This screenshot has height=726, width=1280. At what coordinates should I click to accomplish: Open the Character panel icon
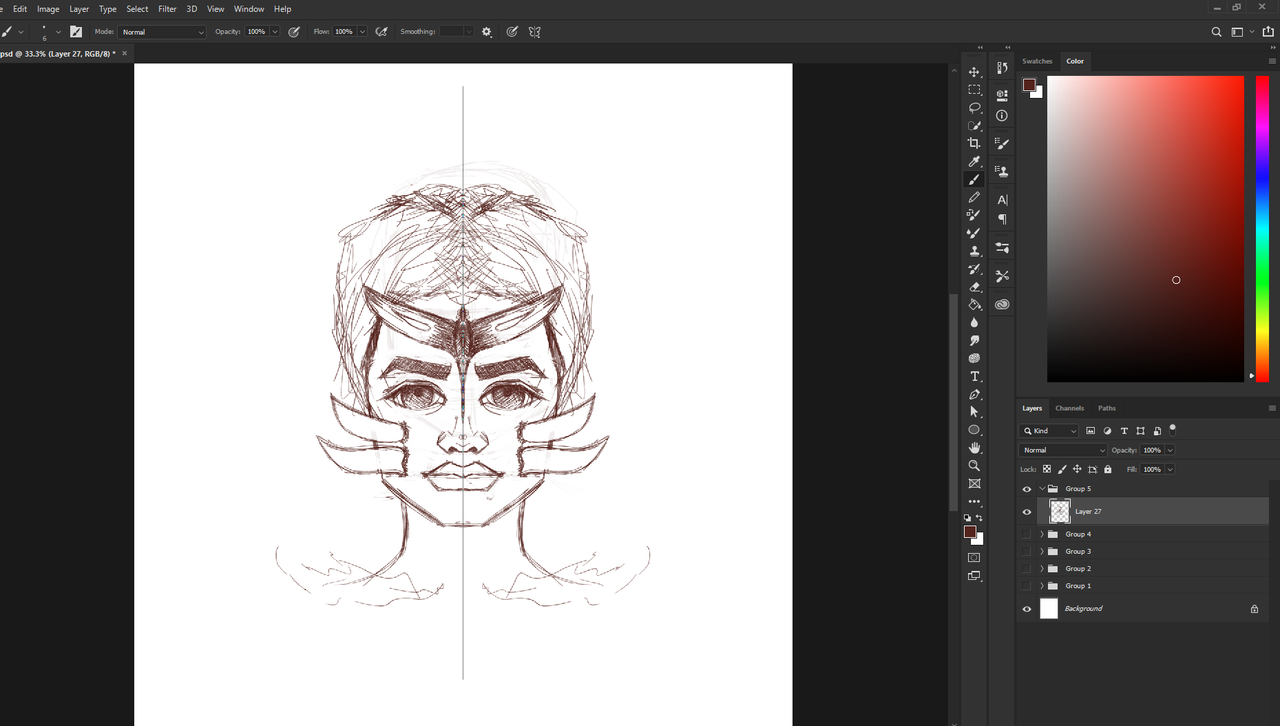click(1002, 200)
